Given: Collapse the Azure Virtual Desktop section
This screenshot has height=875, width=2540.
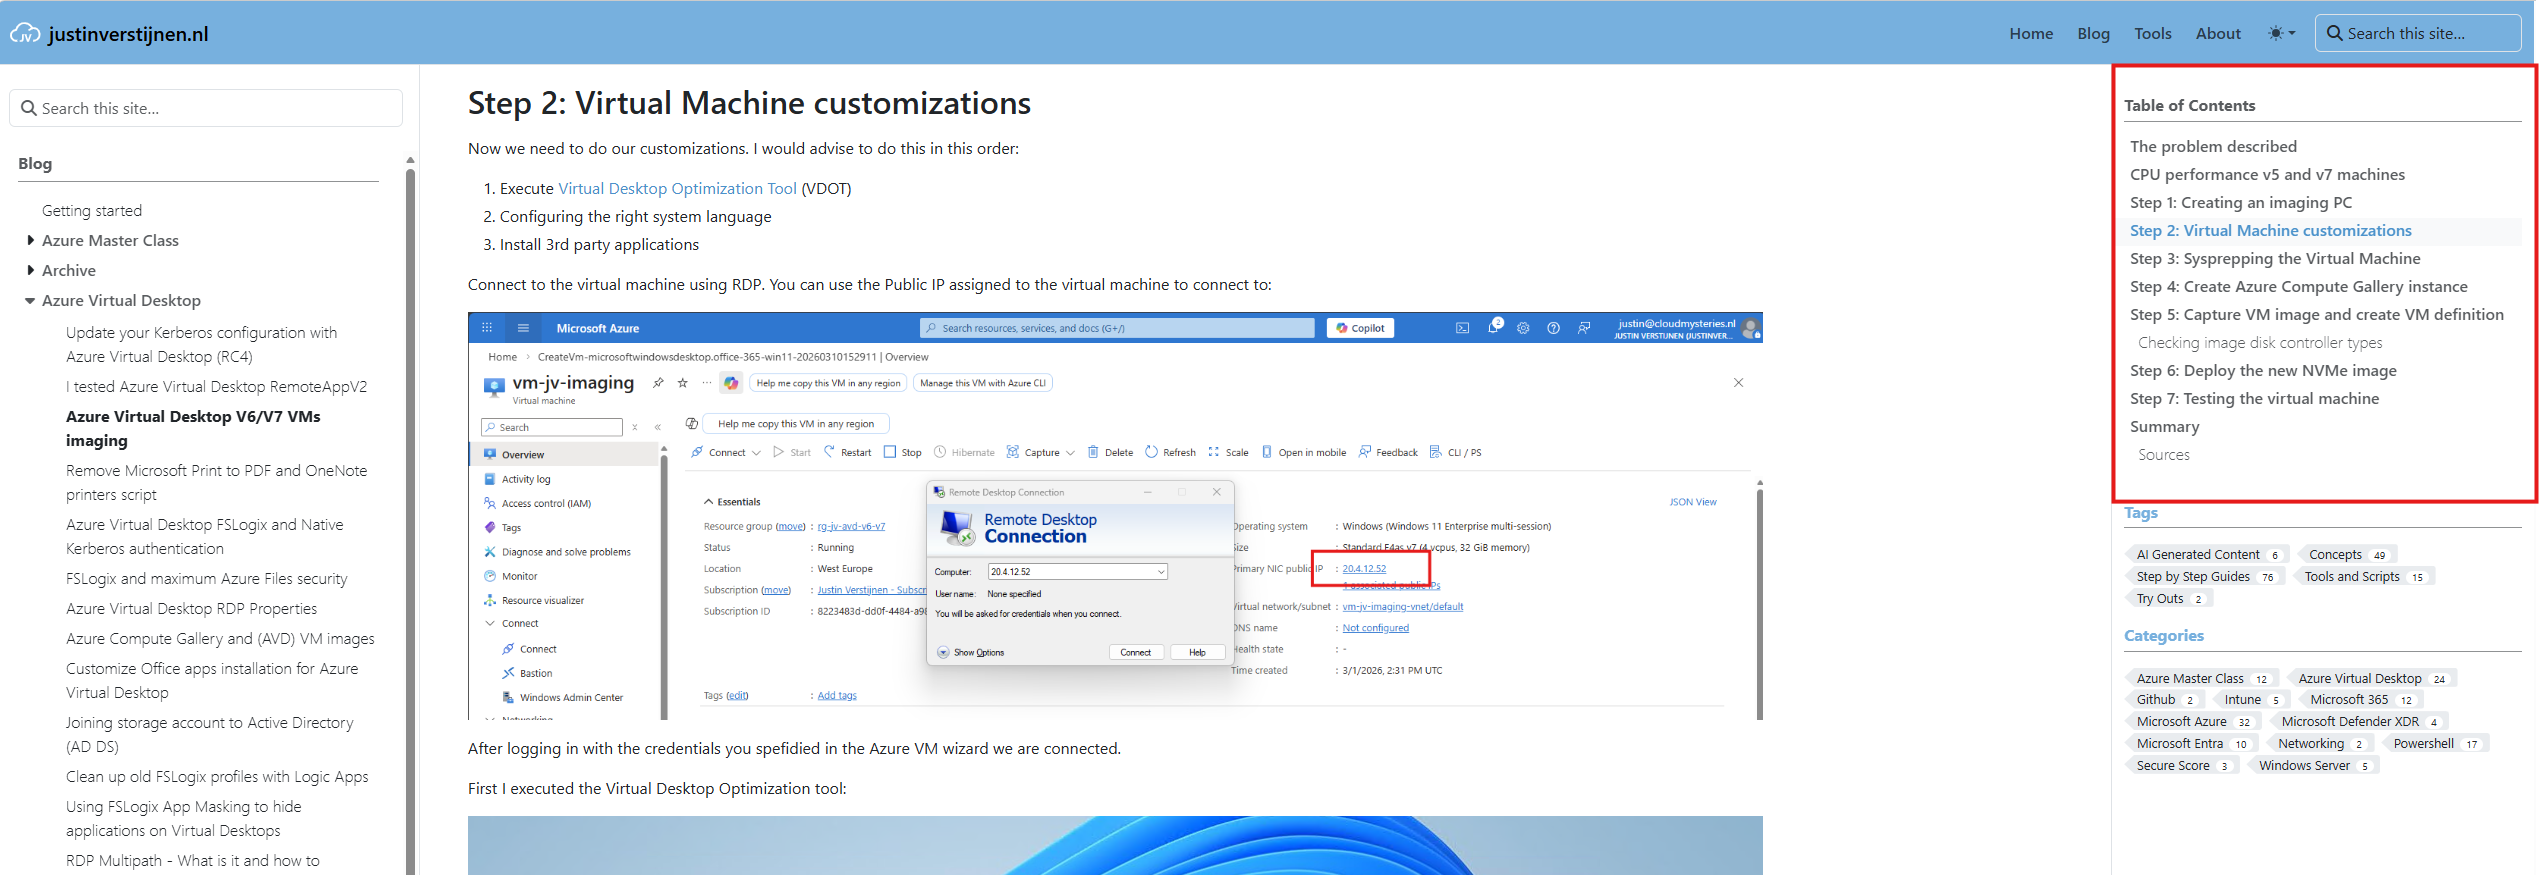Looking at the screenshot, I should (30, 300).
